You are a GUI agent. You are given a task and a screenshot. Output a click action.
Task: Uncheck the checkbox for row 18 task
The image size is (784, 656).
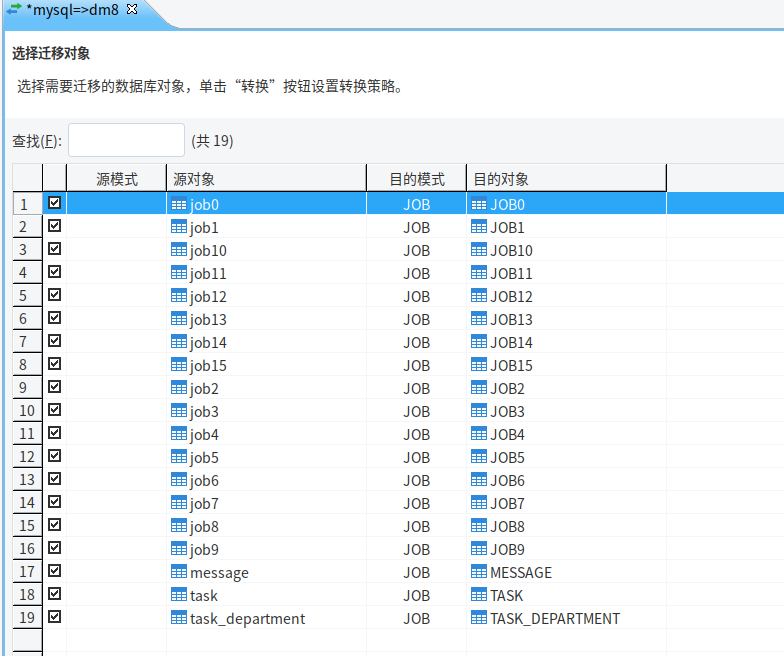click(54, 594)
